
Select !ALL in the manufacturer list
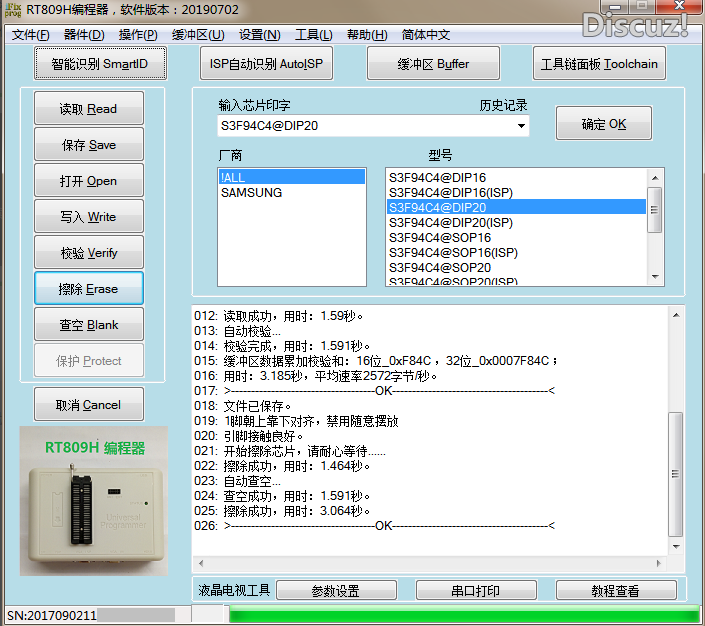[x=291, y=177]
